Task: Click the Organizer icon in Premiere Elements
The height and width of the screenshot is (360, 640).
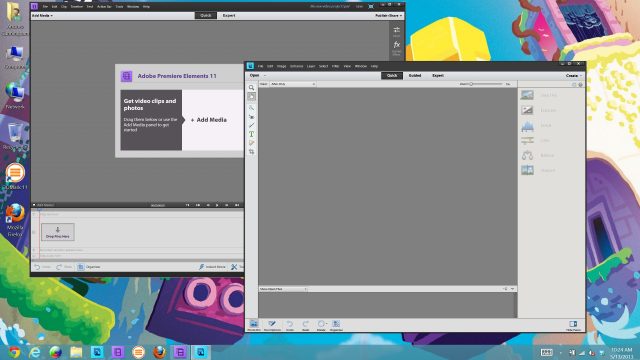Action: [x=89, y=267]
